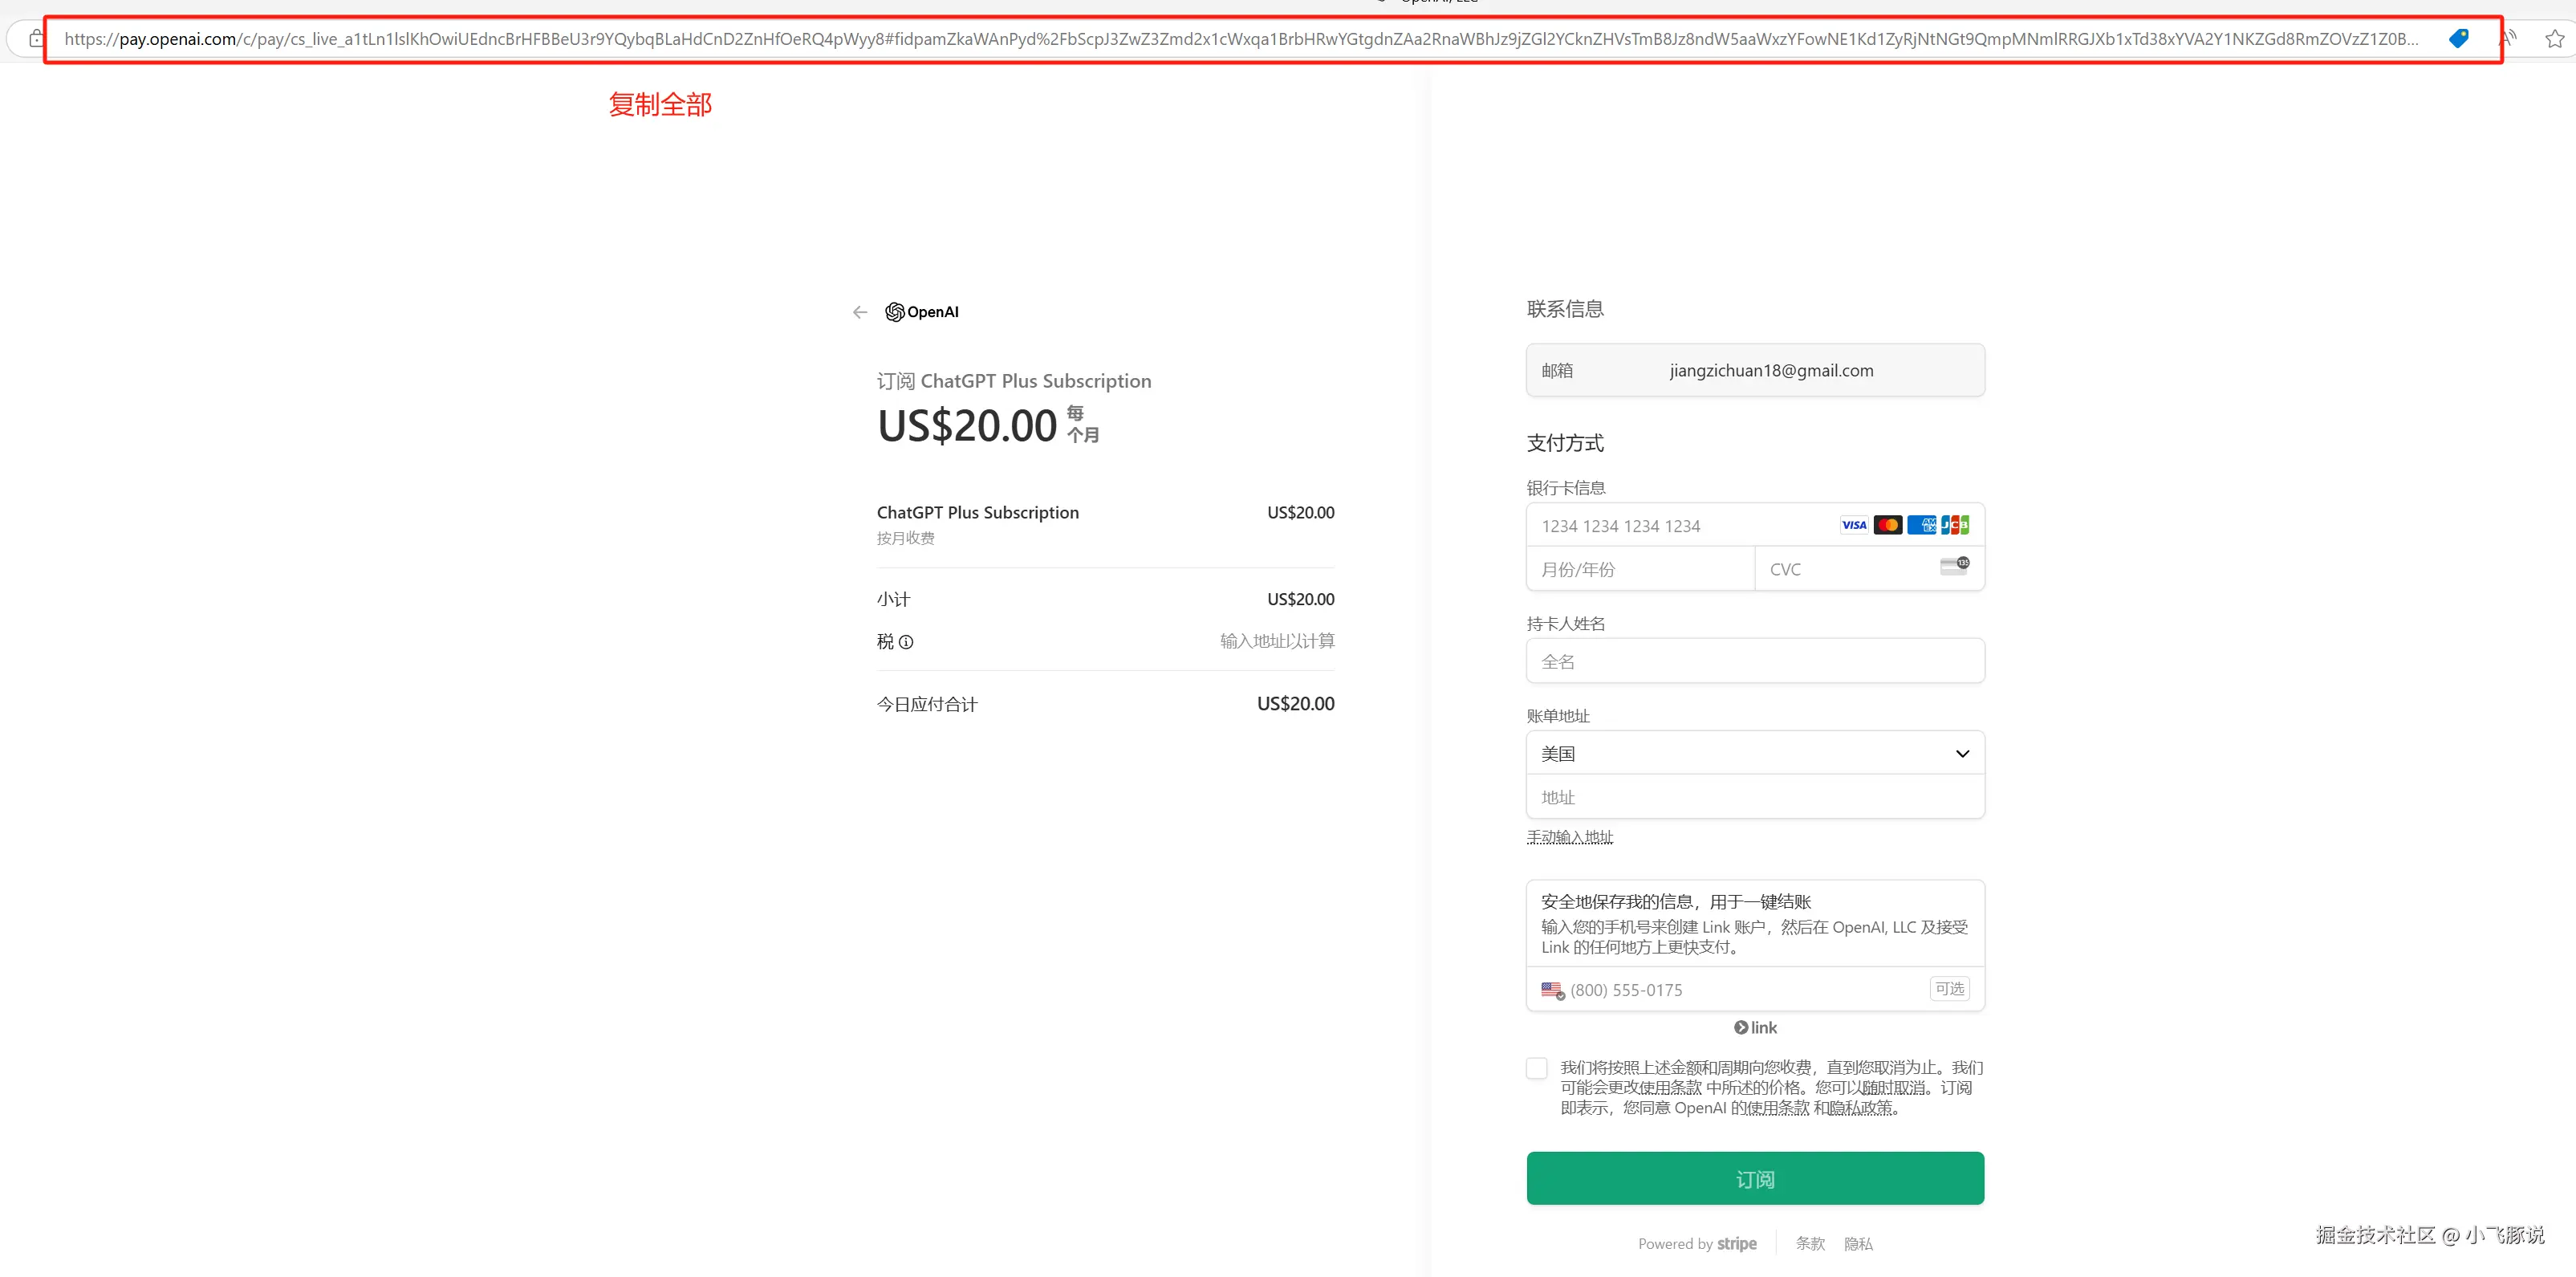Click the 地址 billing address field
2576x1277 pixels.
pos(1755,797)
